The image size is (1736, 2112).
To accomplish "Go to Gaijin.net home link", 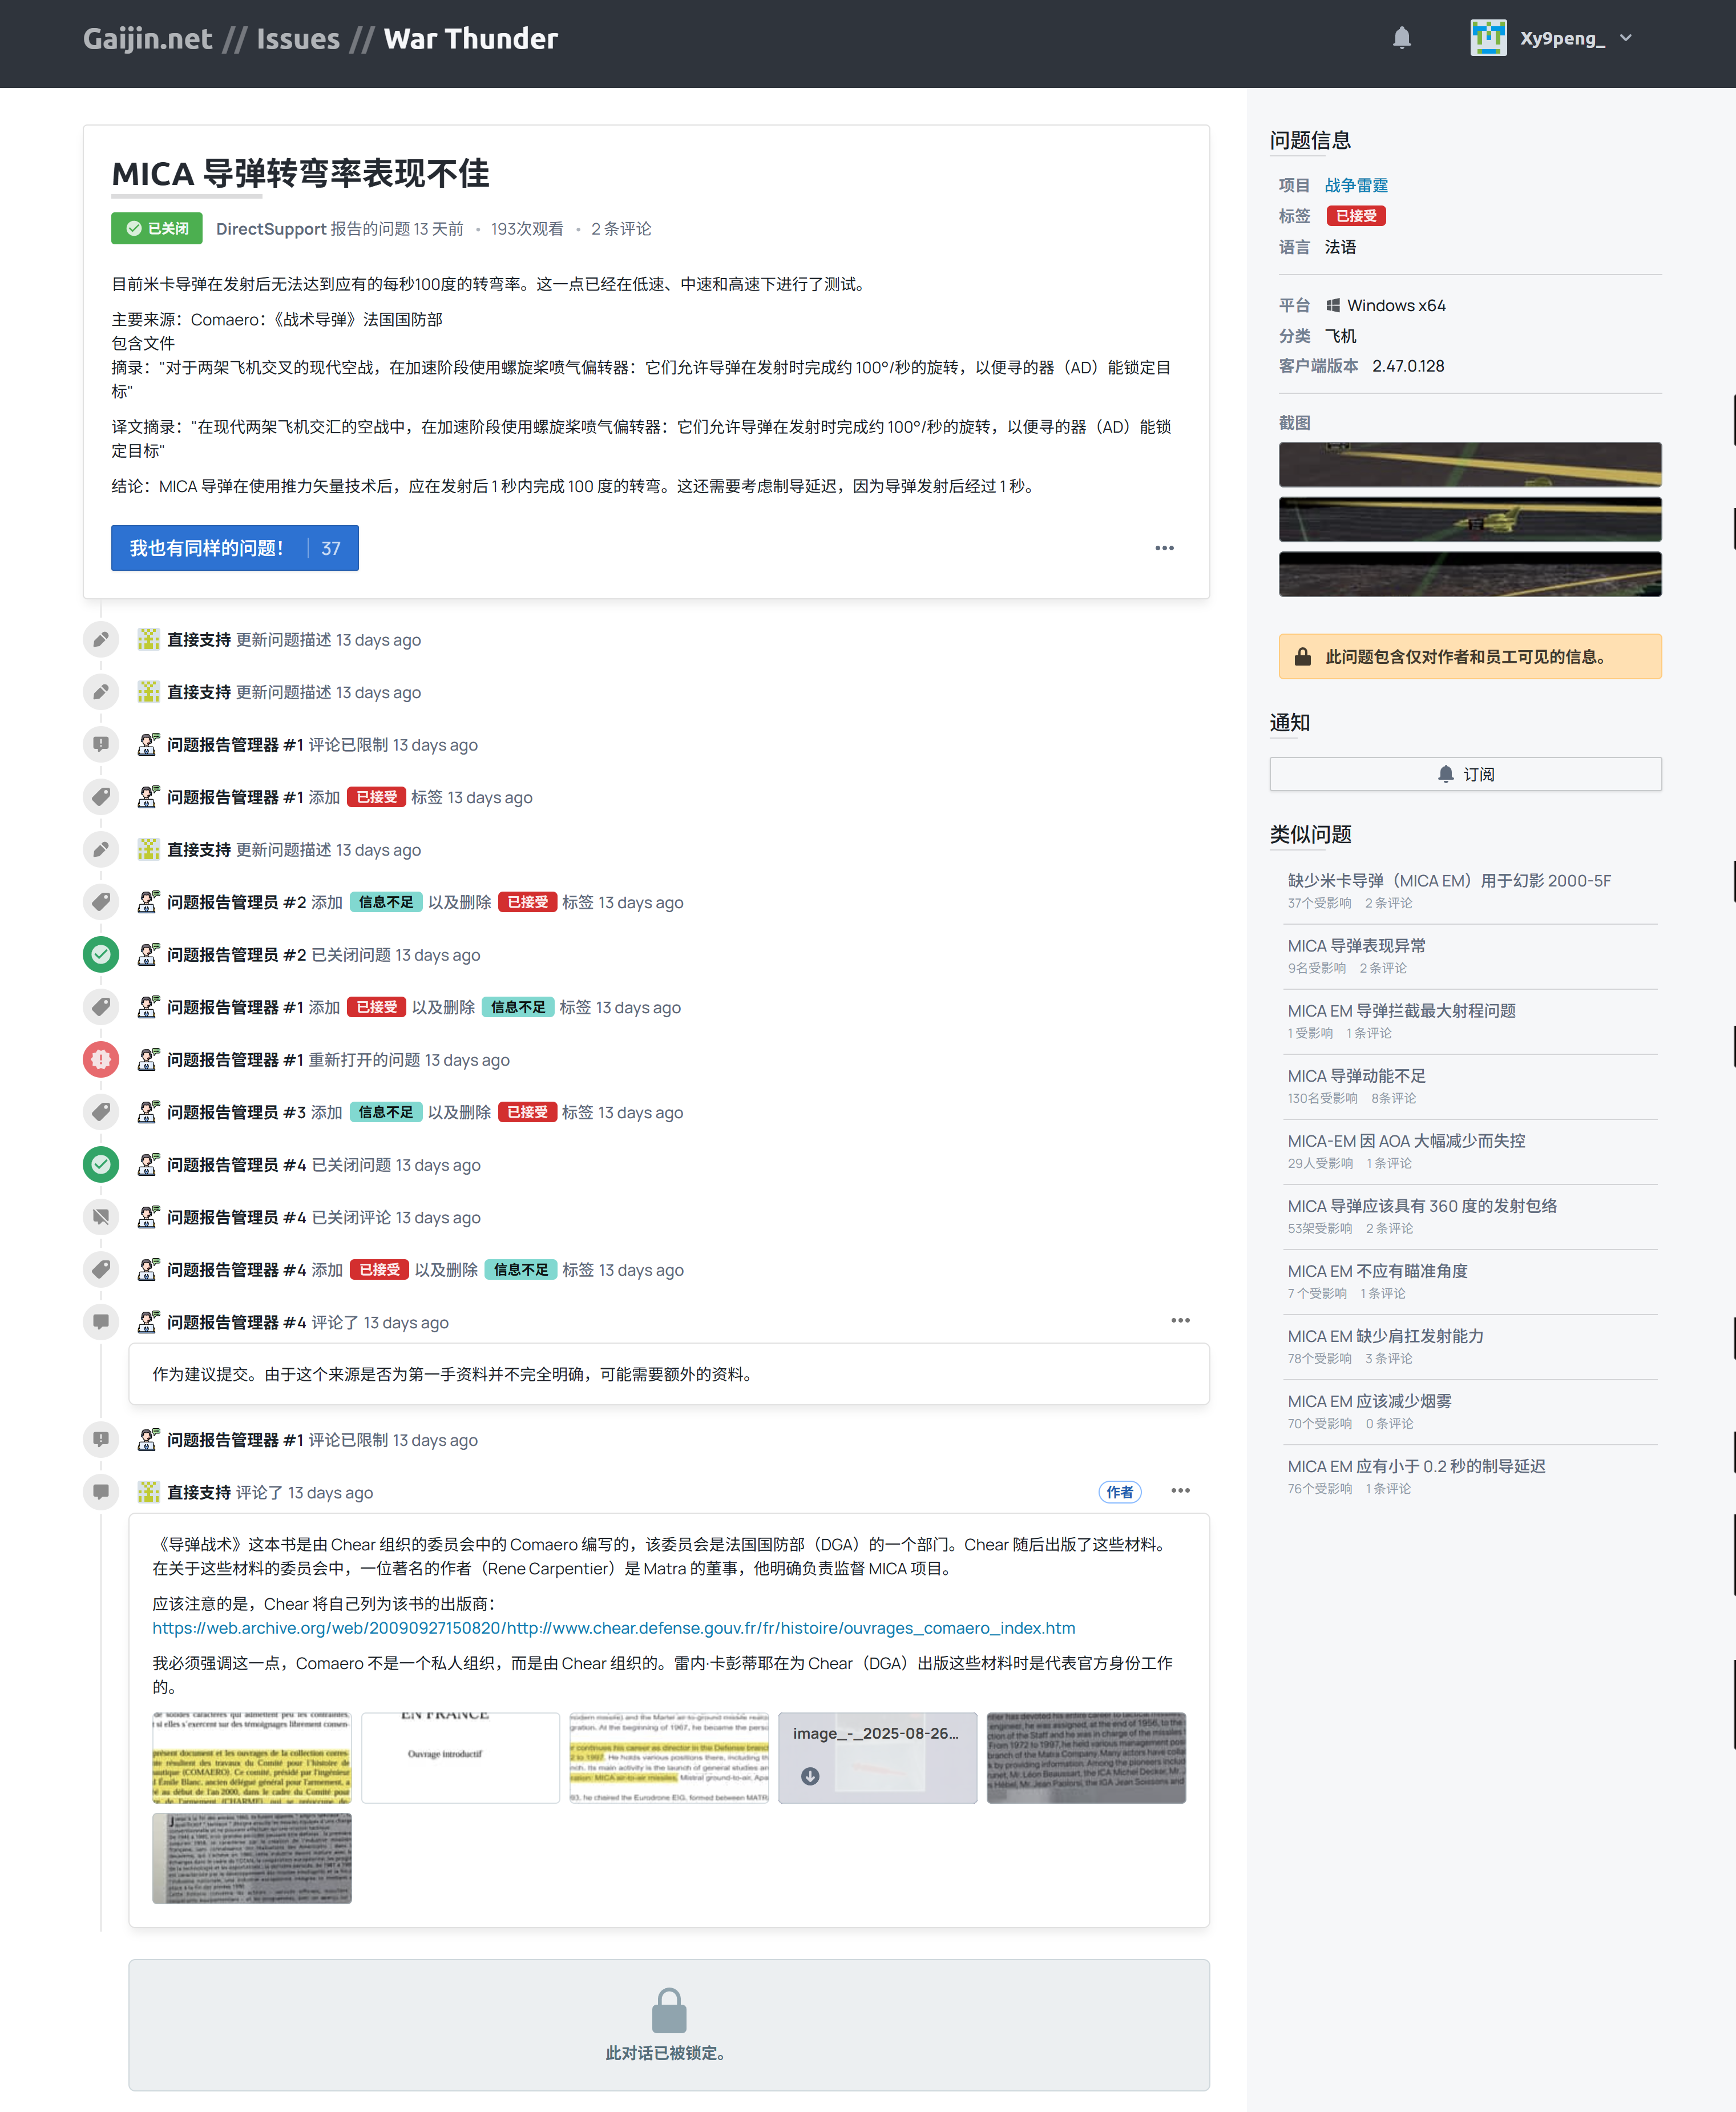I will pos(147,38).
